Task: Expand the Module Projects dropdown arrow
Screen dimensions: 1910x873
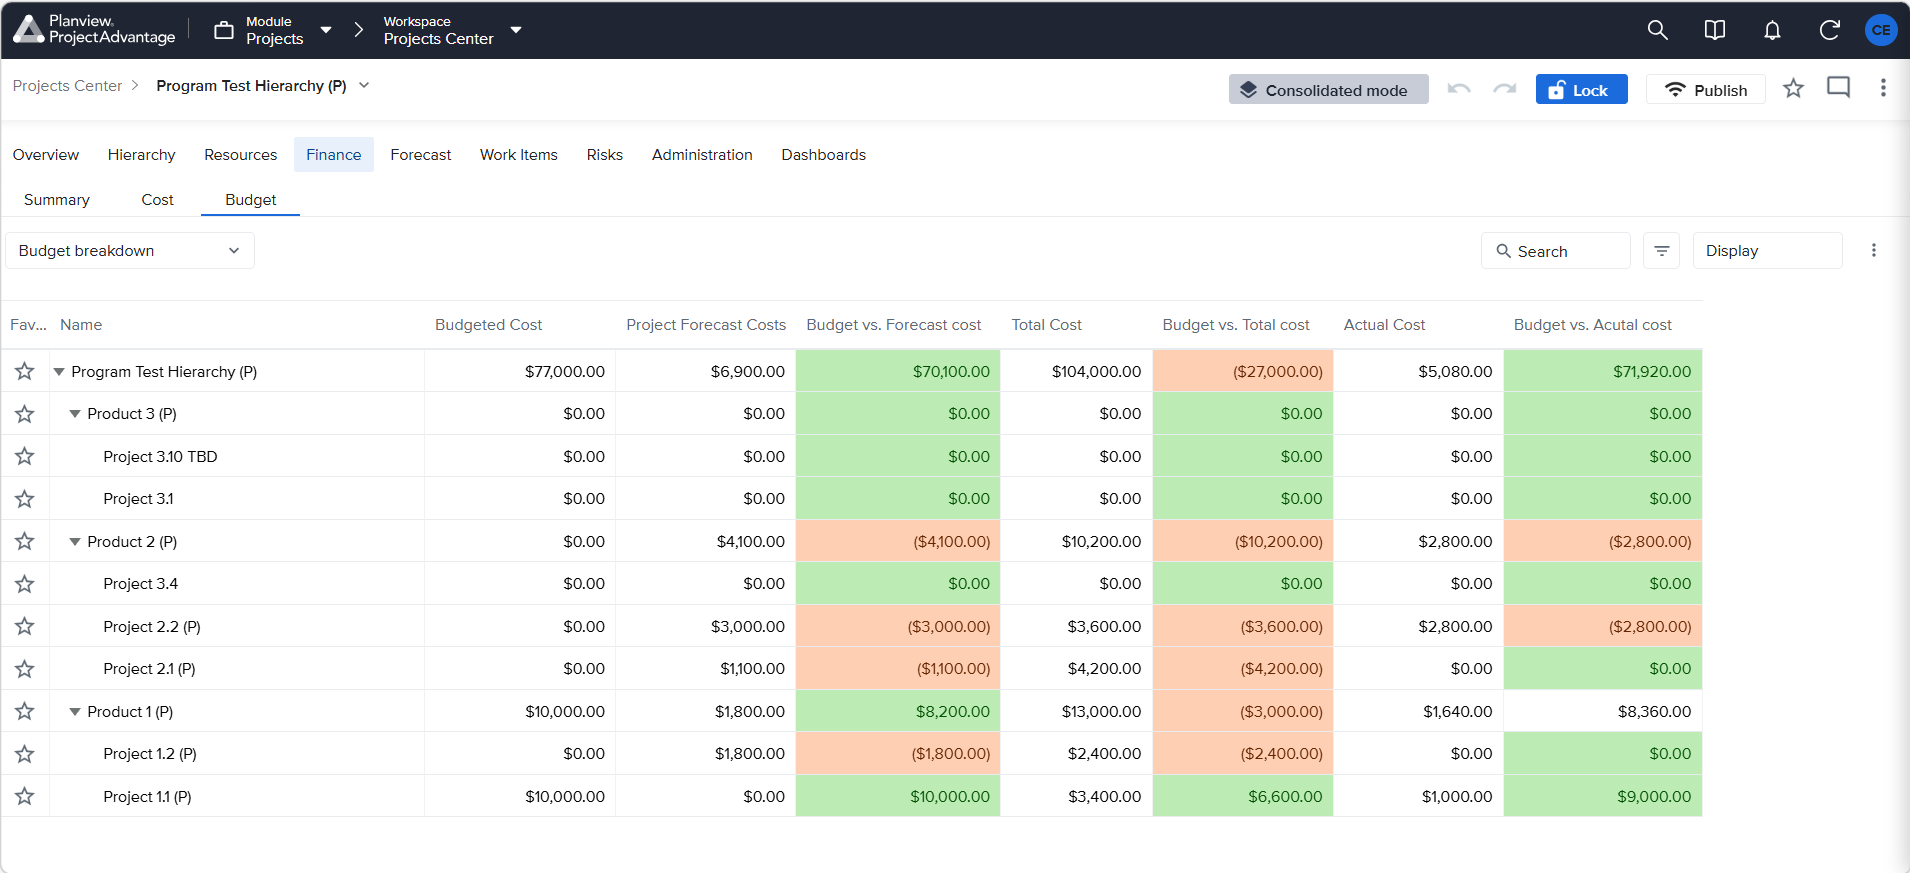Action: pyautogui.click(x=326, y=30)
